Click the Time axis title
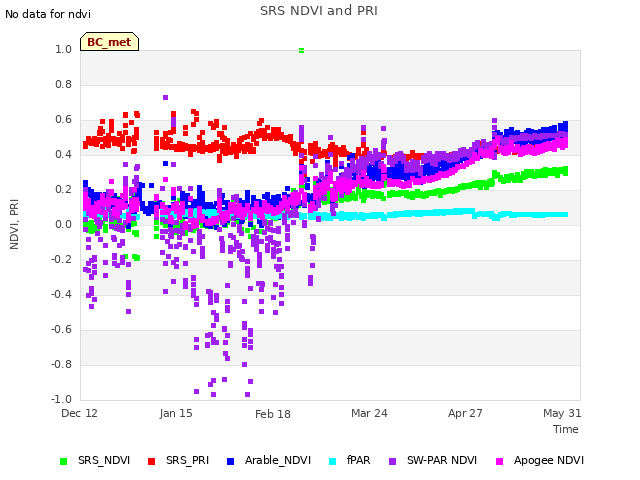640x480 pixels. tap(566, 429)
